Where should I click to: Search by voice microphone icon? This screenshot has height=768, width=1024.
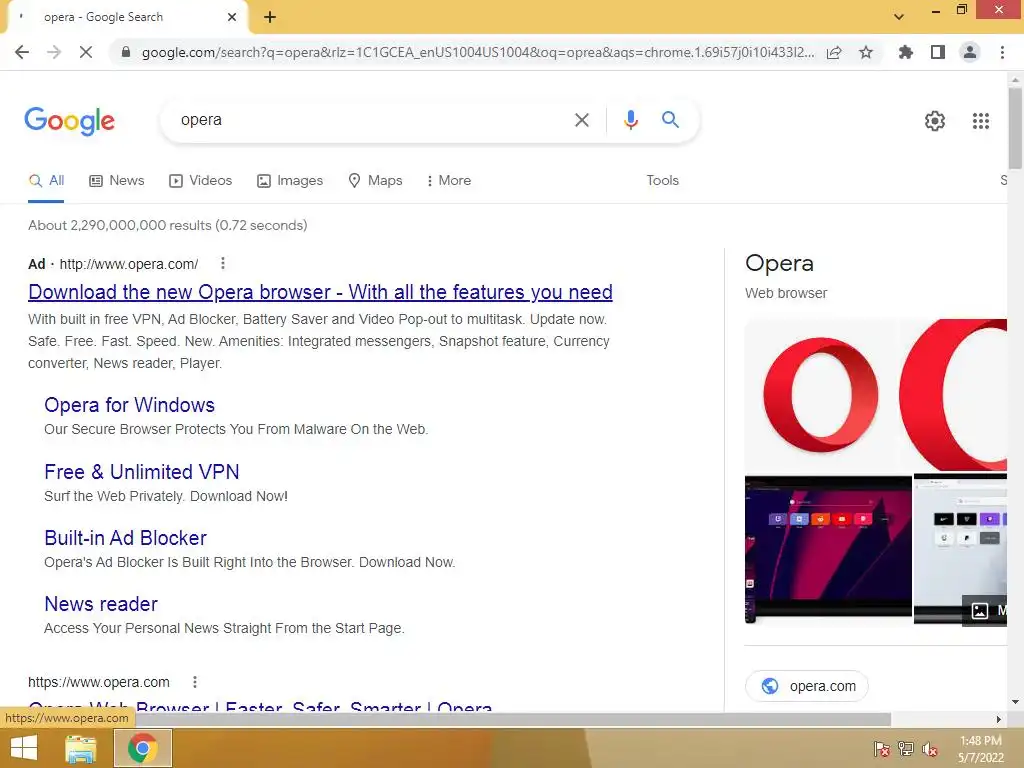click(x=630, y=120)
